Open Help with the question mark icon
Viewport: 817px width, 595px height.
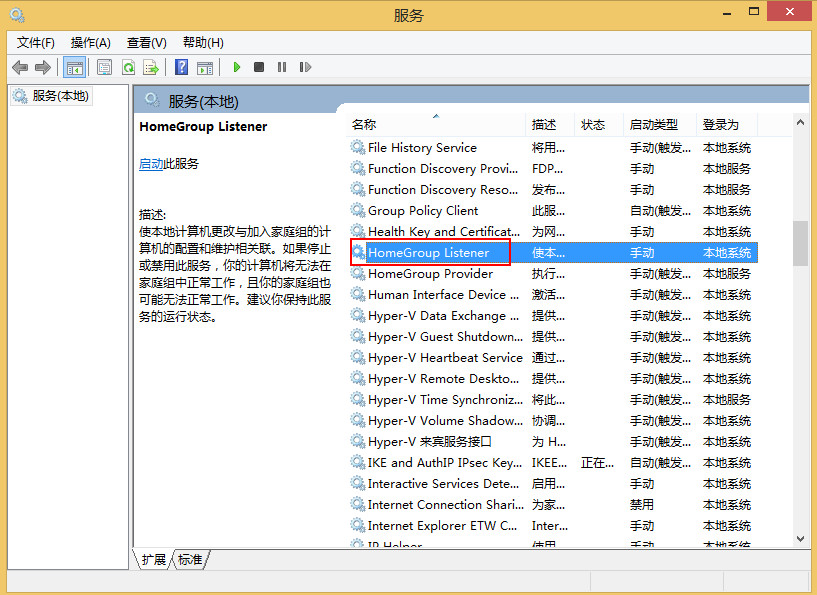tap(181, 67)
